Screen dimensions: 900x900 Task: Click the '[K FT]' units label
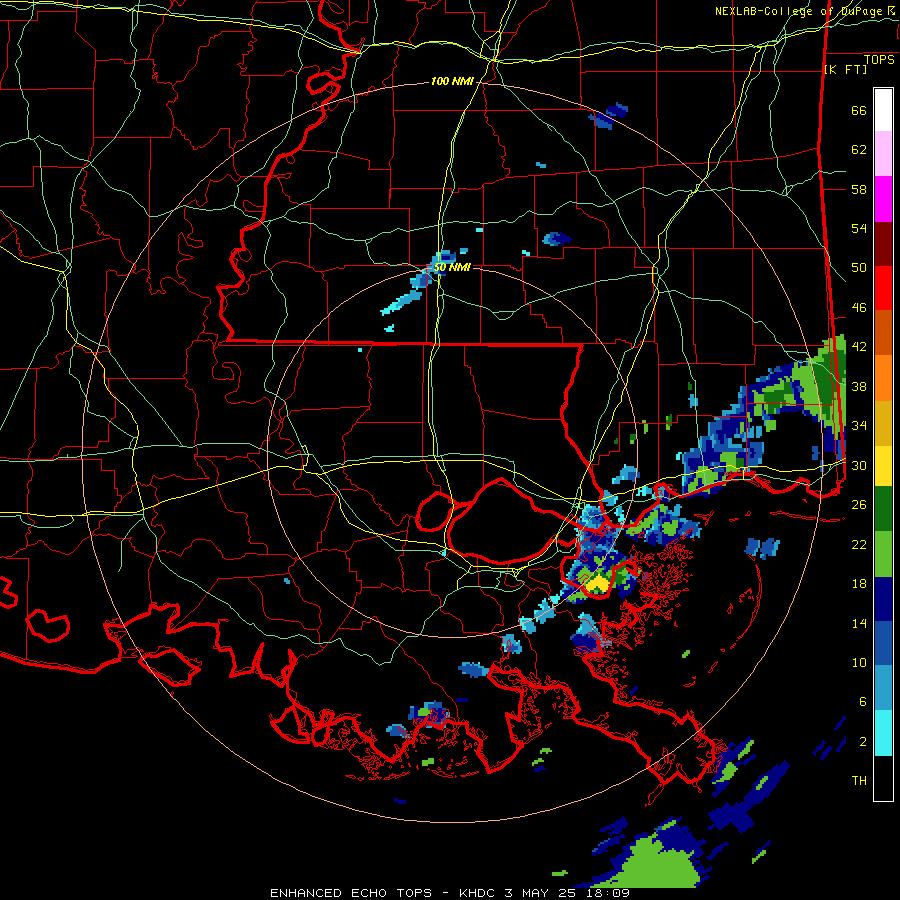(x=845, y=69)
